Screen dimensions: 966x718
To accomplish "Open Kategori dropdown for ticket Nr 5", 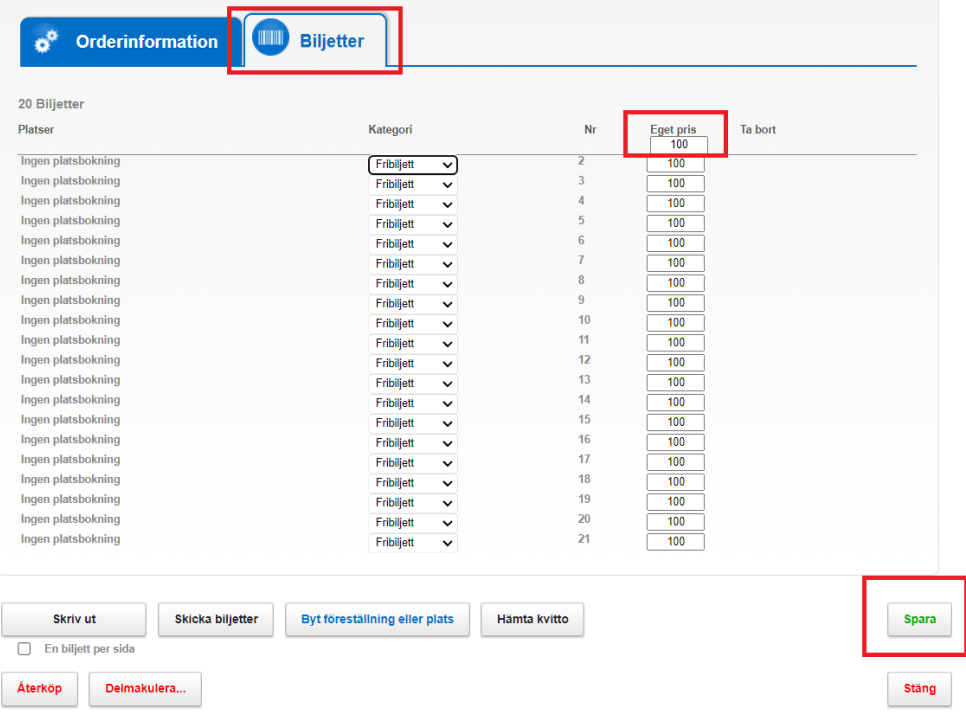I will [413, 224].
